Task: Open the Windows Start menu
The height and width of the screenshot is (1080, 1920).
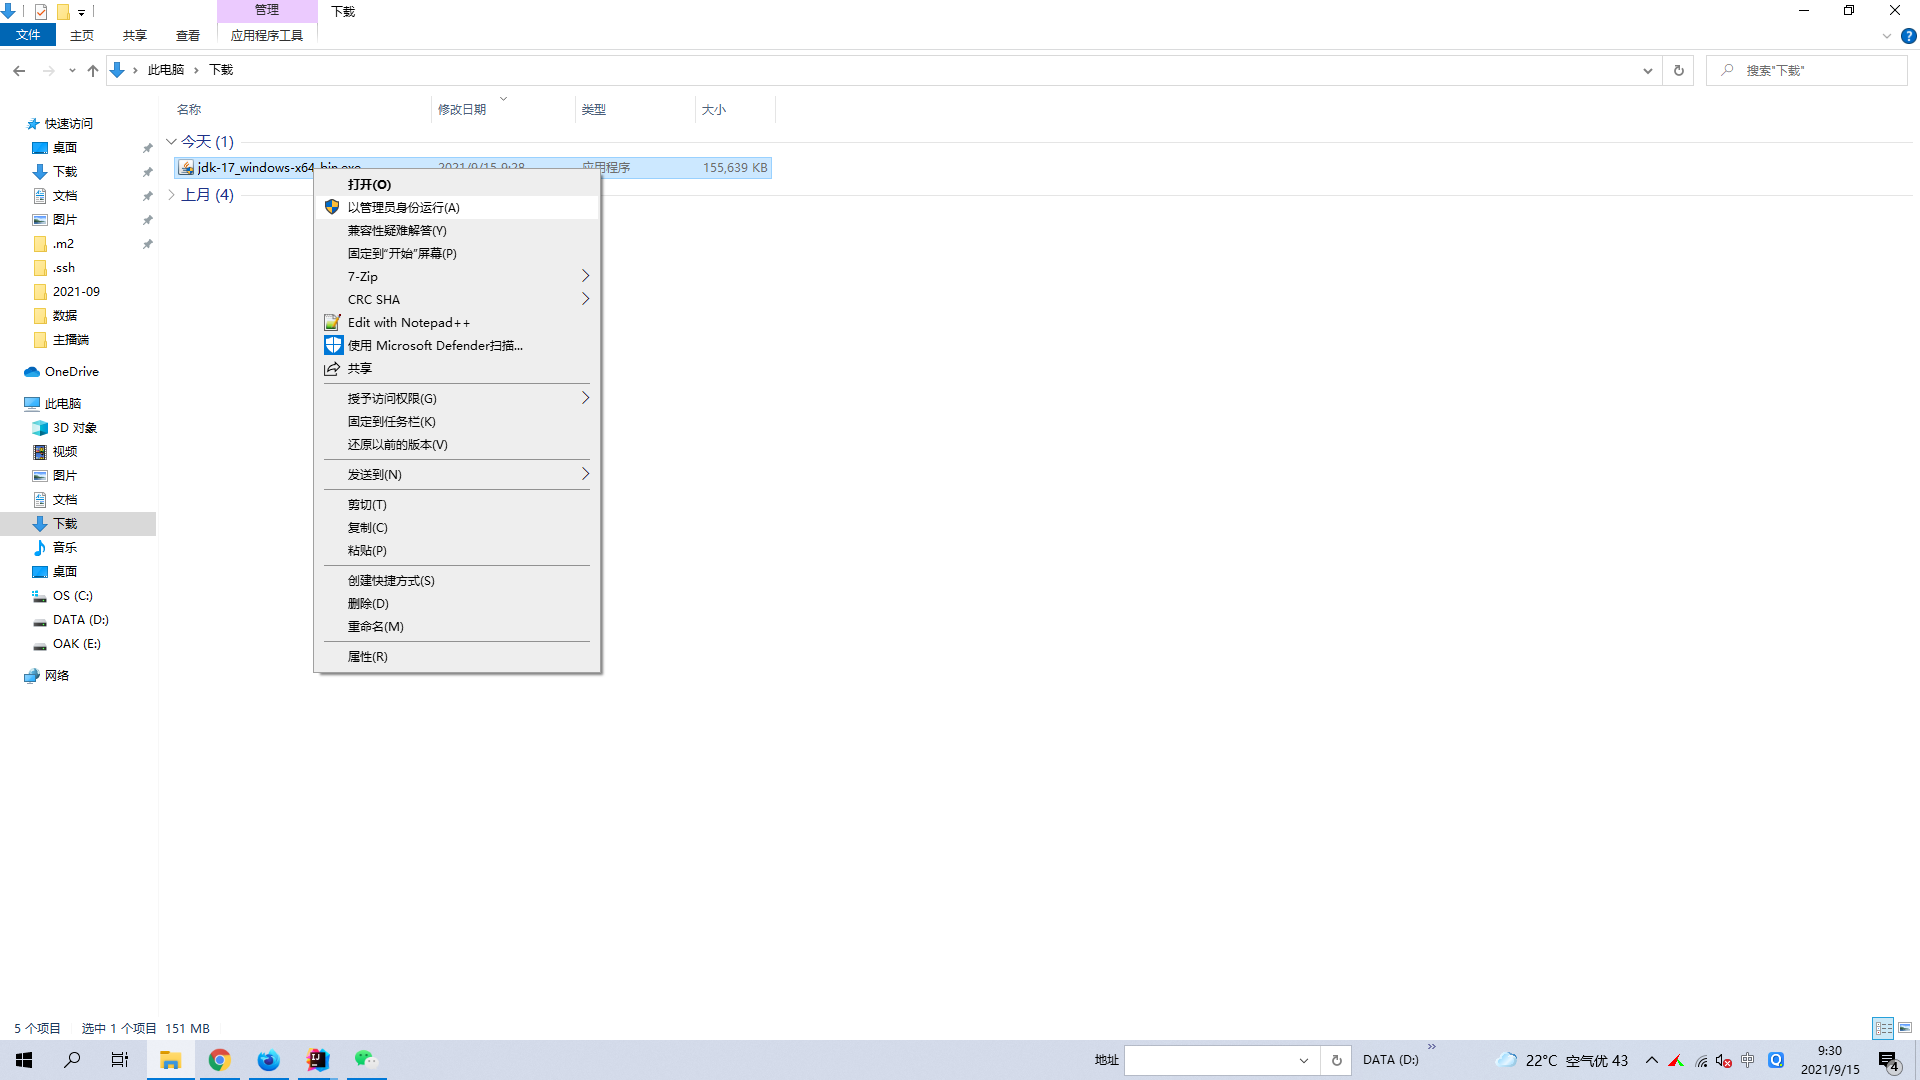Action: coord(24,1060)
